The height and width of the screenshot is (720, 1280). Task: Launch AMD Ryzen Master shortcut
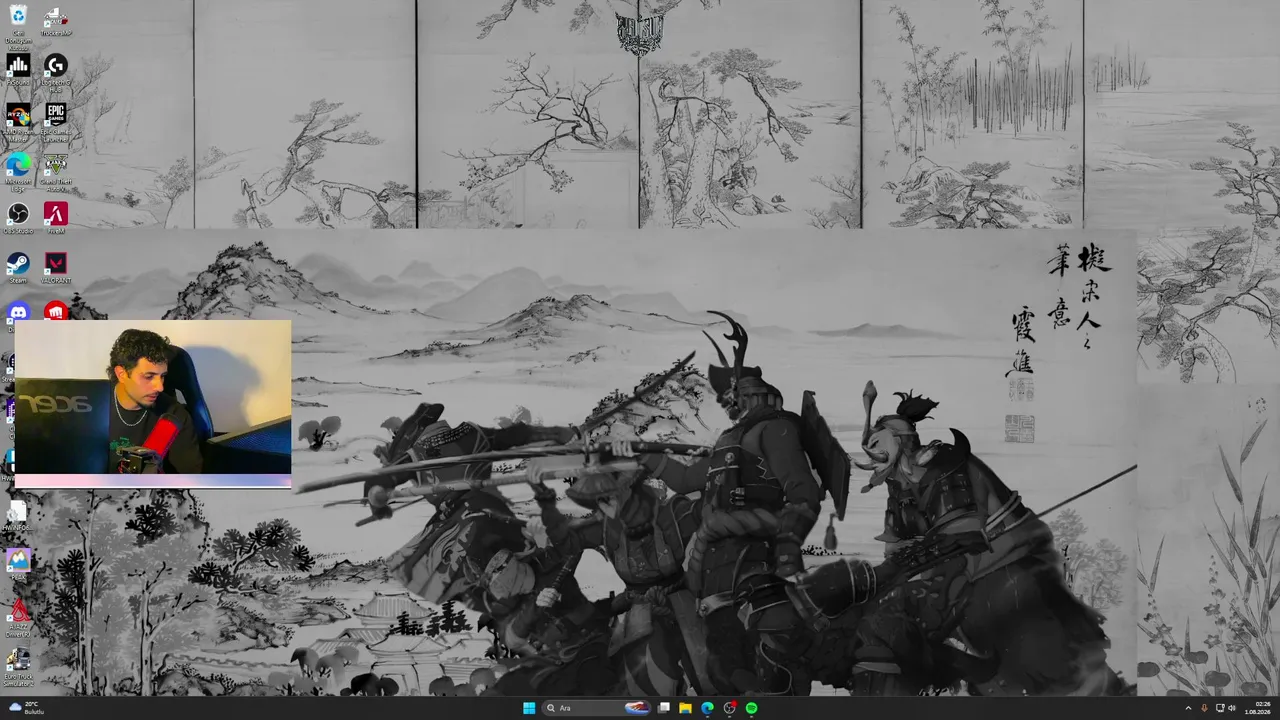click(18, 123)
